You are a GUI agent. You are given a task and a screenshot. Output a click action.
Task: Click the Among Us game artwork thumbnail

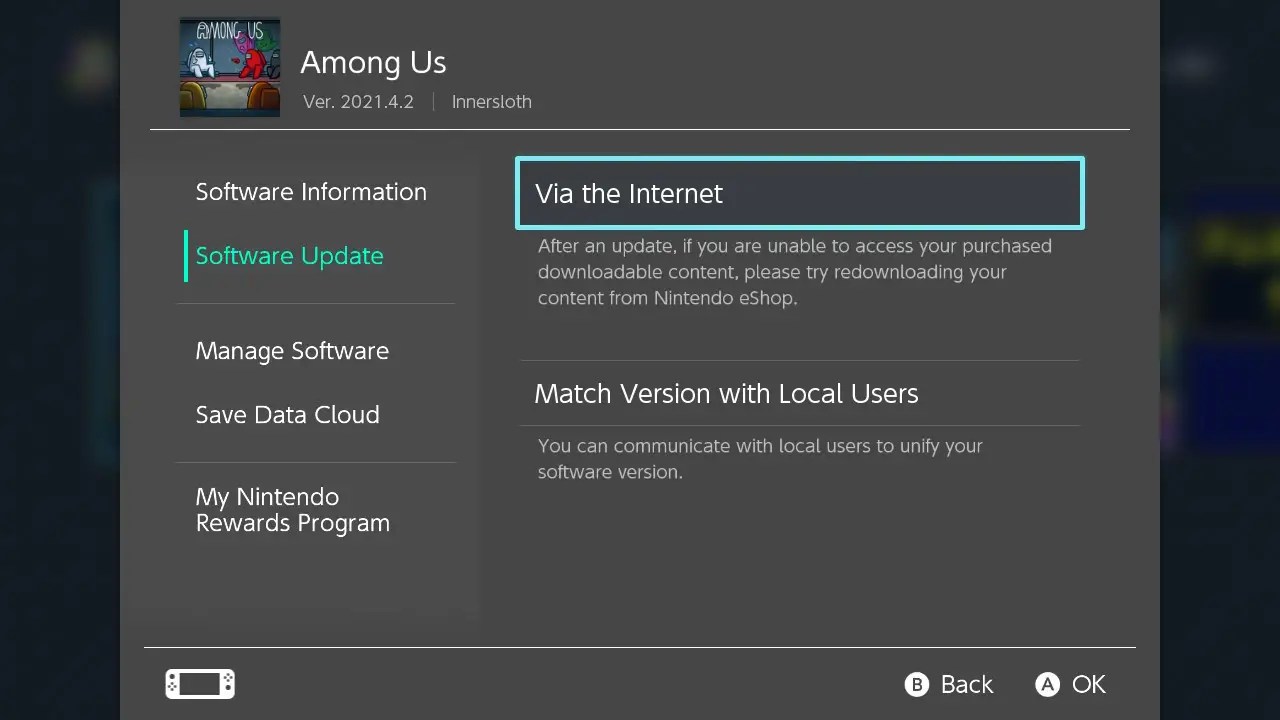pyautogui.click(x=230, y=67)
